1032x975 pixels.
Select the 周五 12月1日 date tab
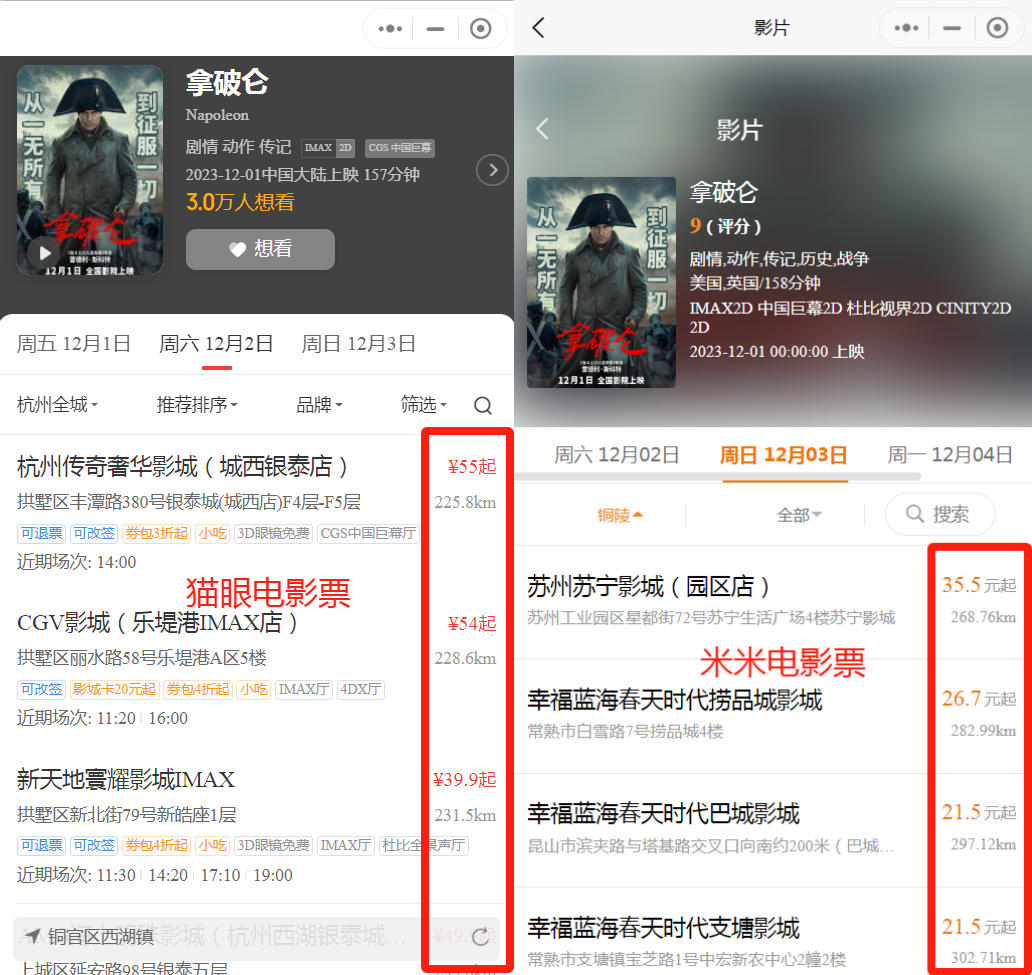click(x=74, y=344)
